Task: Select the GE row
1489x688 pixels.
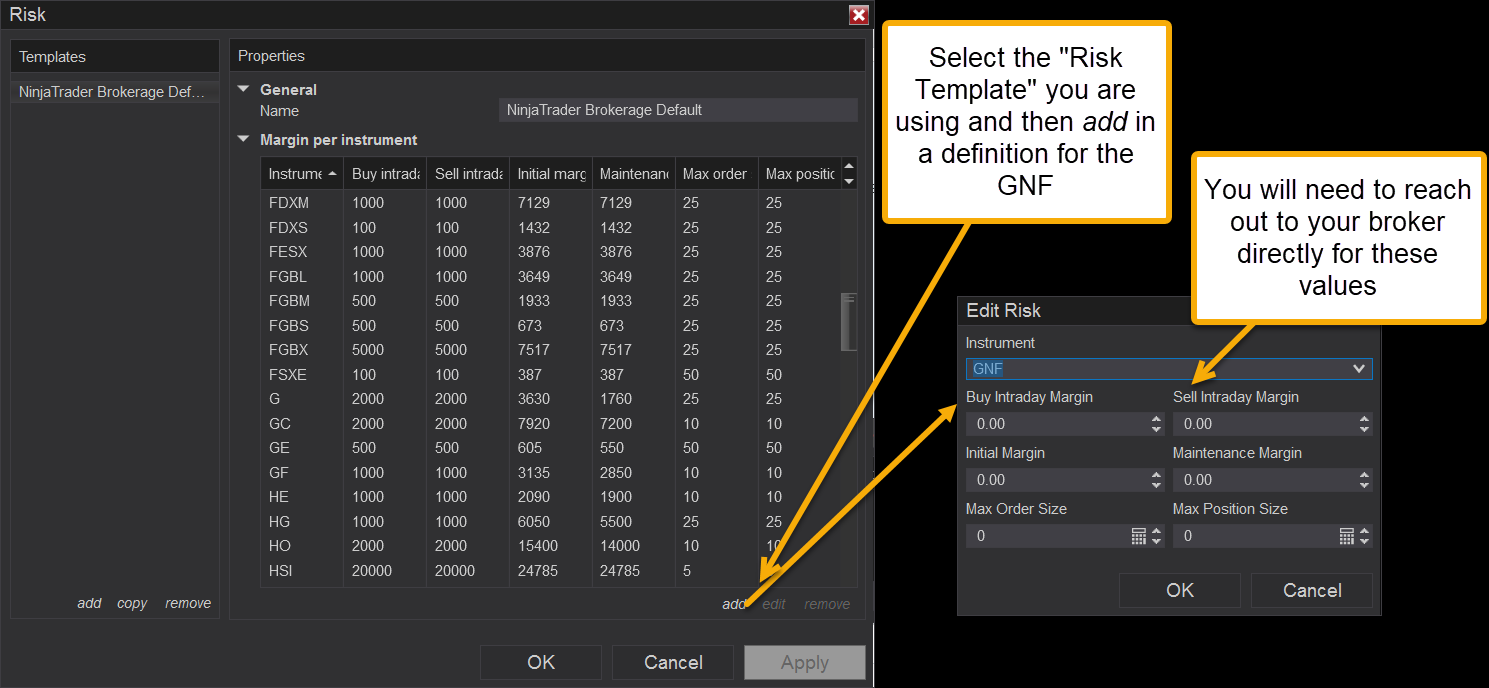Action: point(551,448)
